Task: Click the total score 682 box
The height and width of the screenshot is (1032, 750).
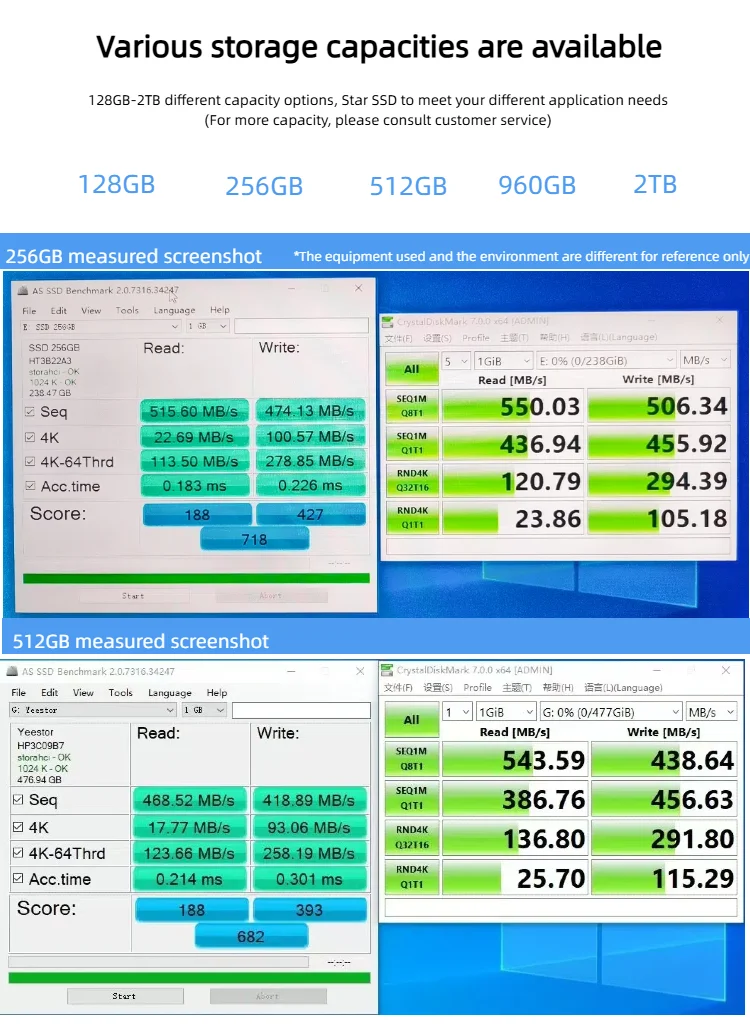Action: coord(251,936)
